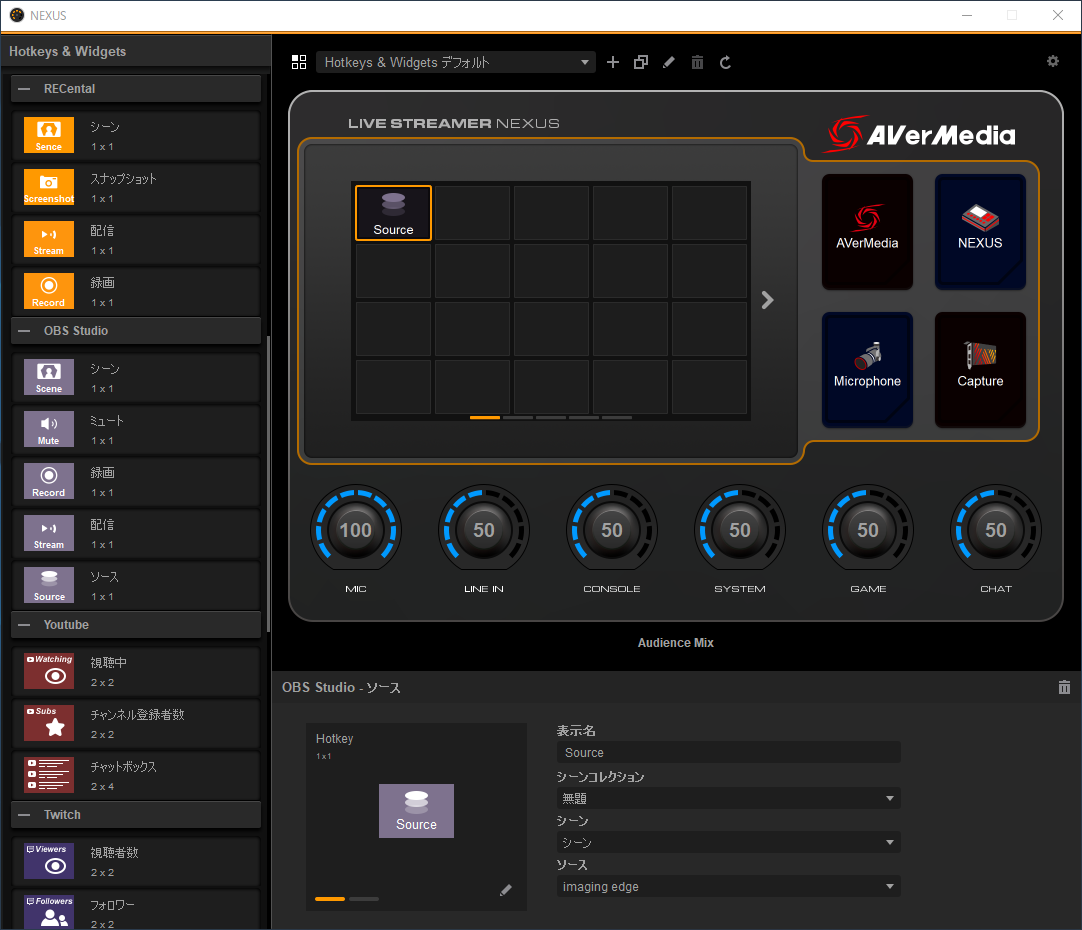Select the Source hotkey on the grid
Viewport: 1082px width, 930px height.
tap(393, 212)
